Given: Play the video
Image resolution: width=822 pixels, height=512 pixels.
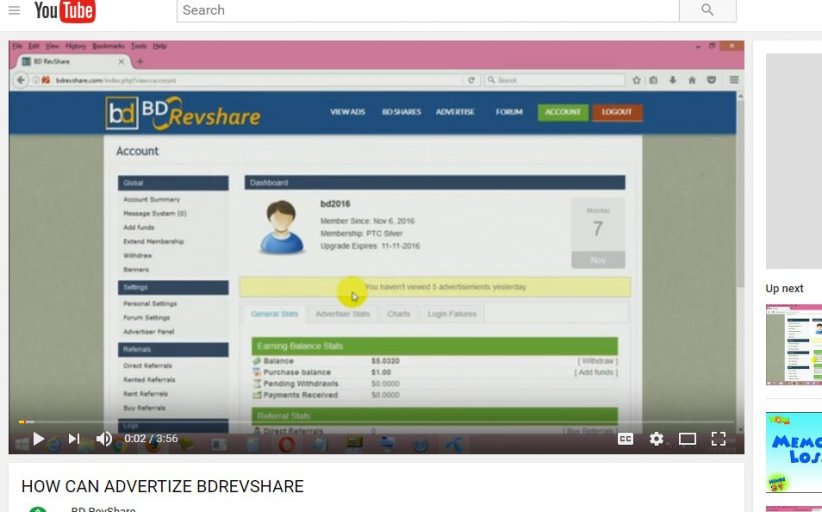Looking at the screenshot, I should click(x=38, y=438).
